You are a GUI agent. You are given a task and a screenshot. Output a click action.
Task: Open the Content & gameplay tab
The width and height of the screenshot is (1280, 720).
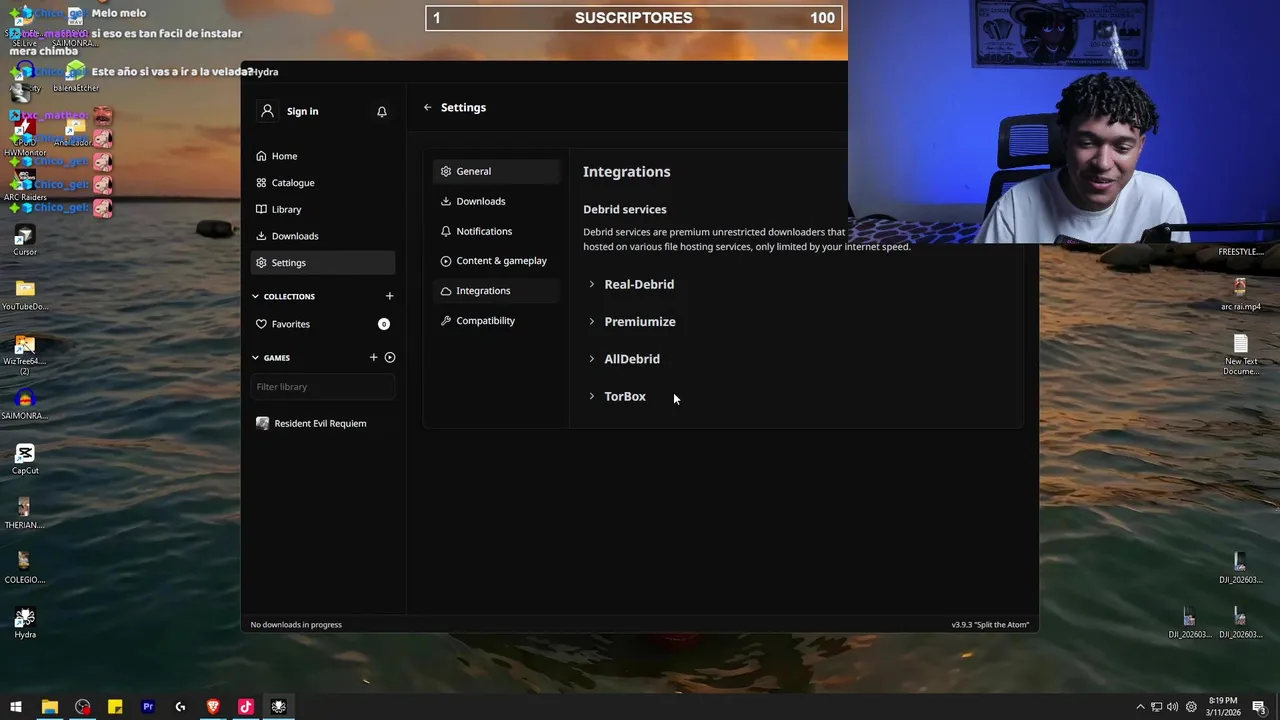point(496,261)
